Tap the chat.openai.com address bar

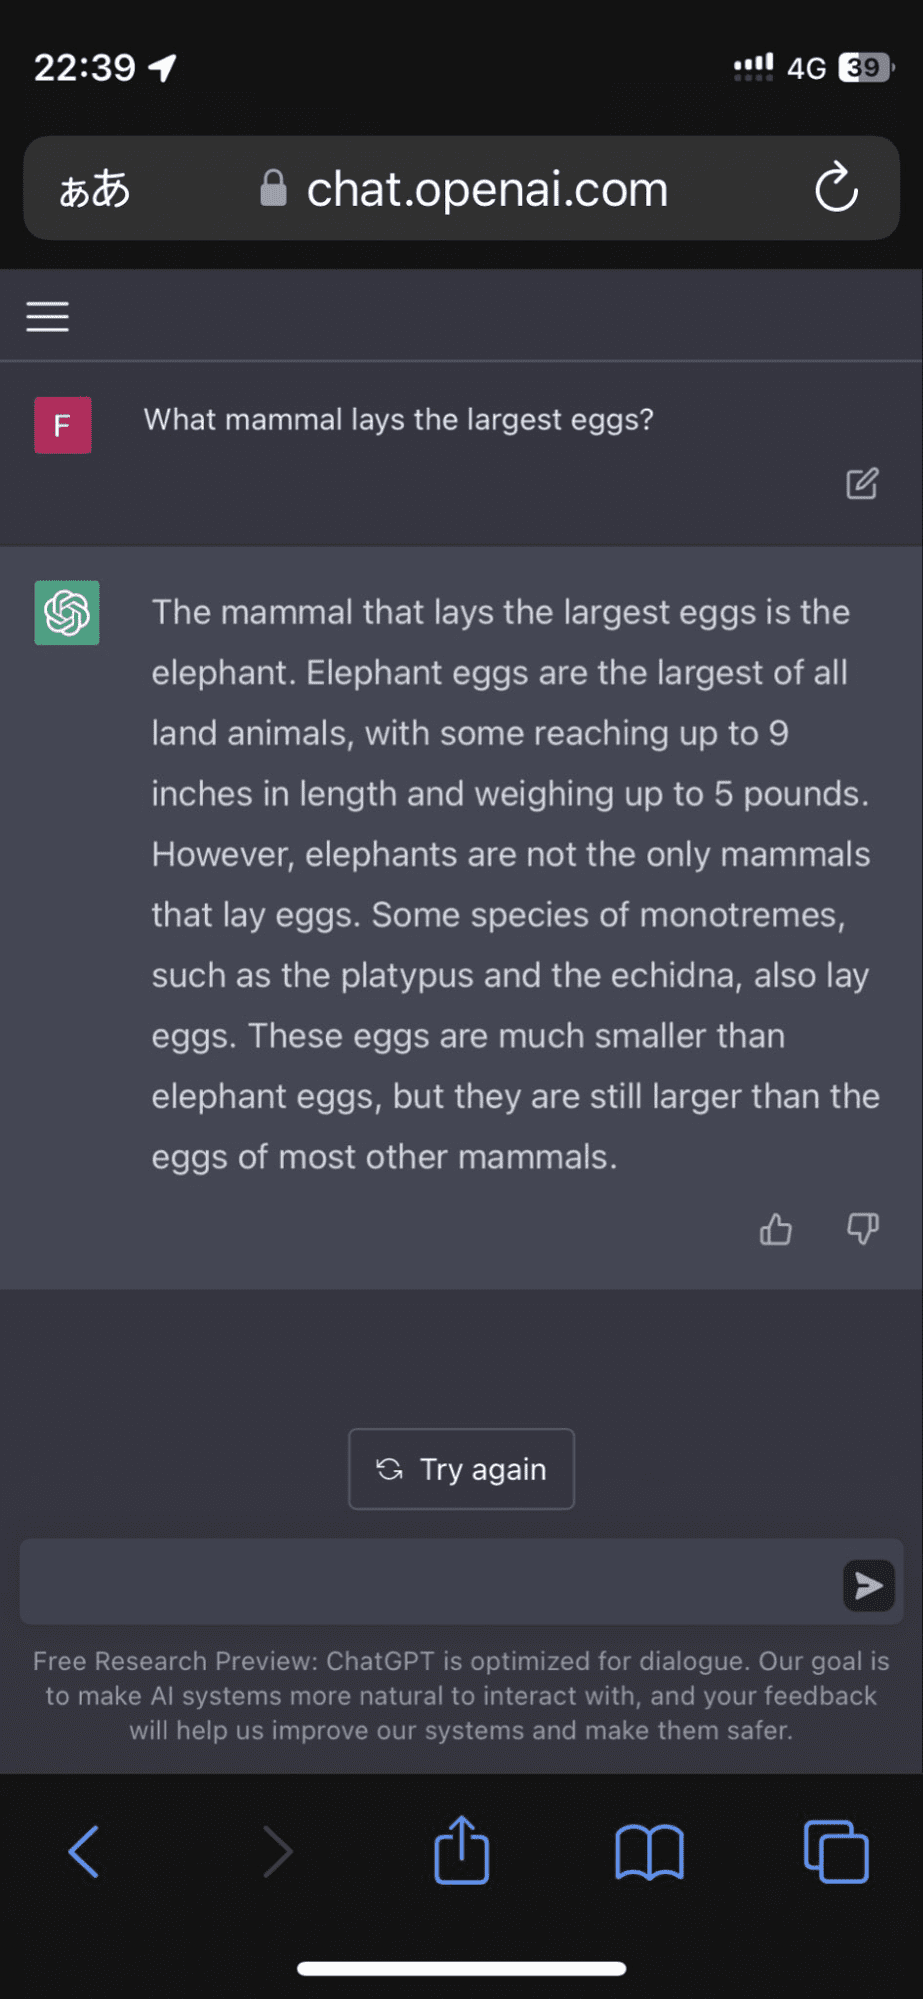point(486,189)
